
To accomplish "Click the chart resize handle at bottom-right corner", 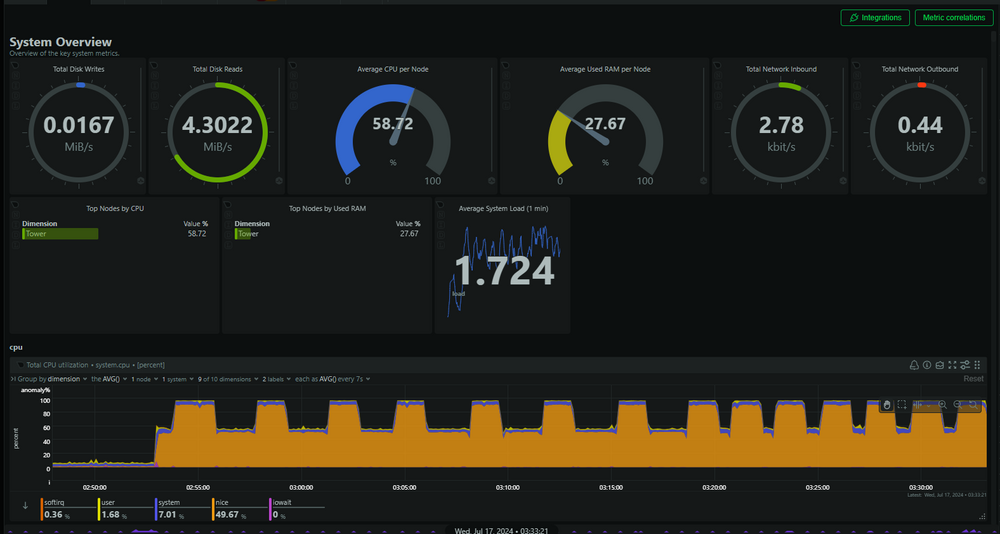I will [x=982, y=516].
